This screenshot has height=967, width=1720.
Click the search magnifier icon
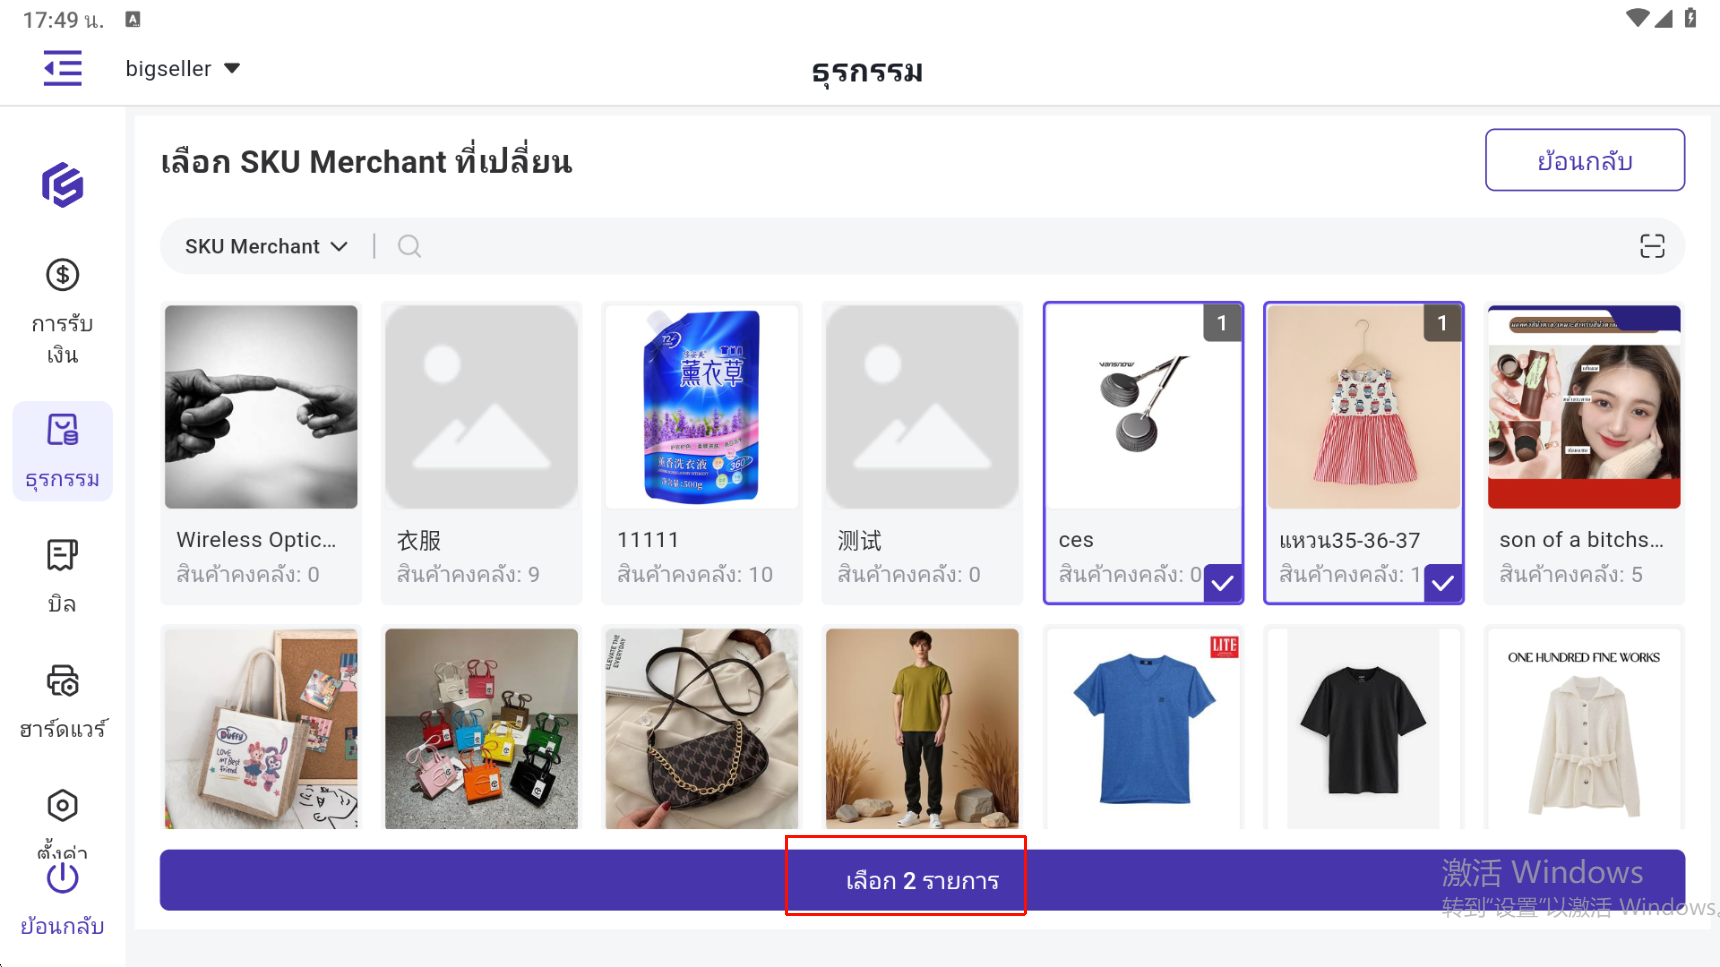click(409, 246)
